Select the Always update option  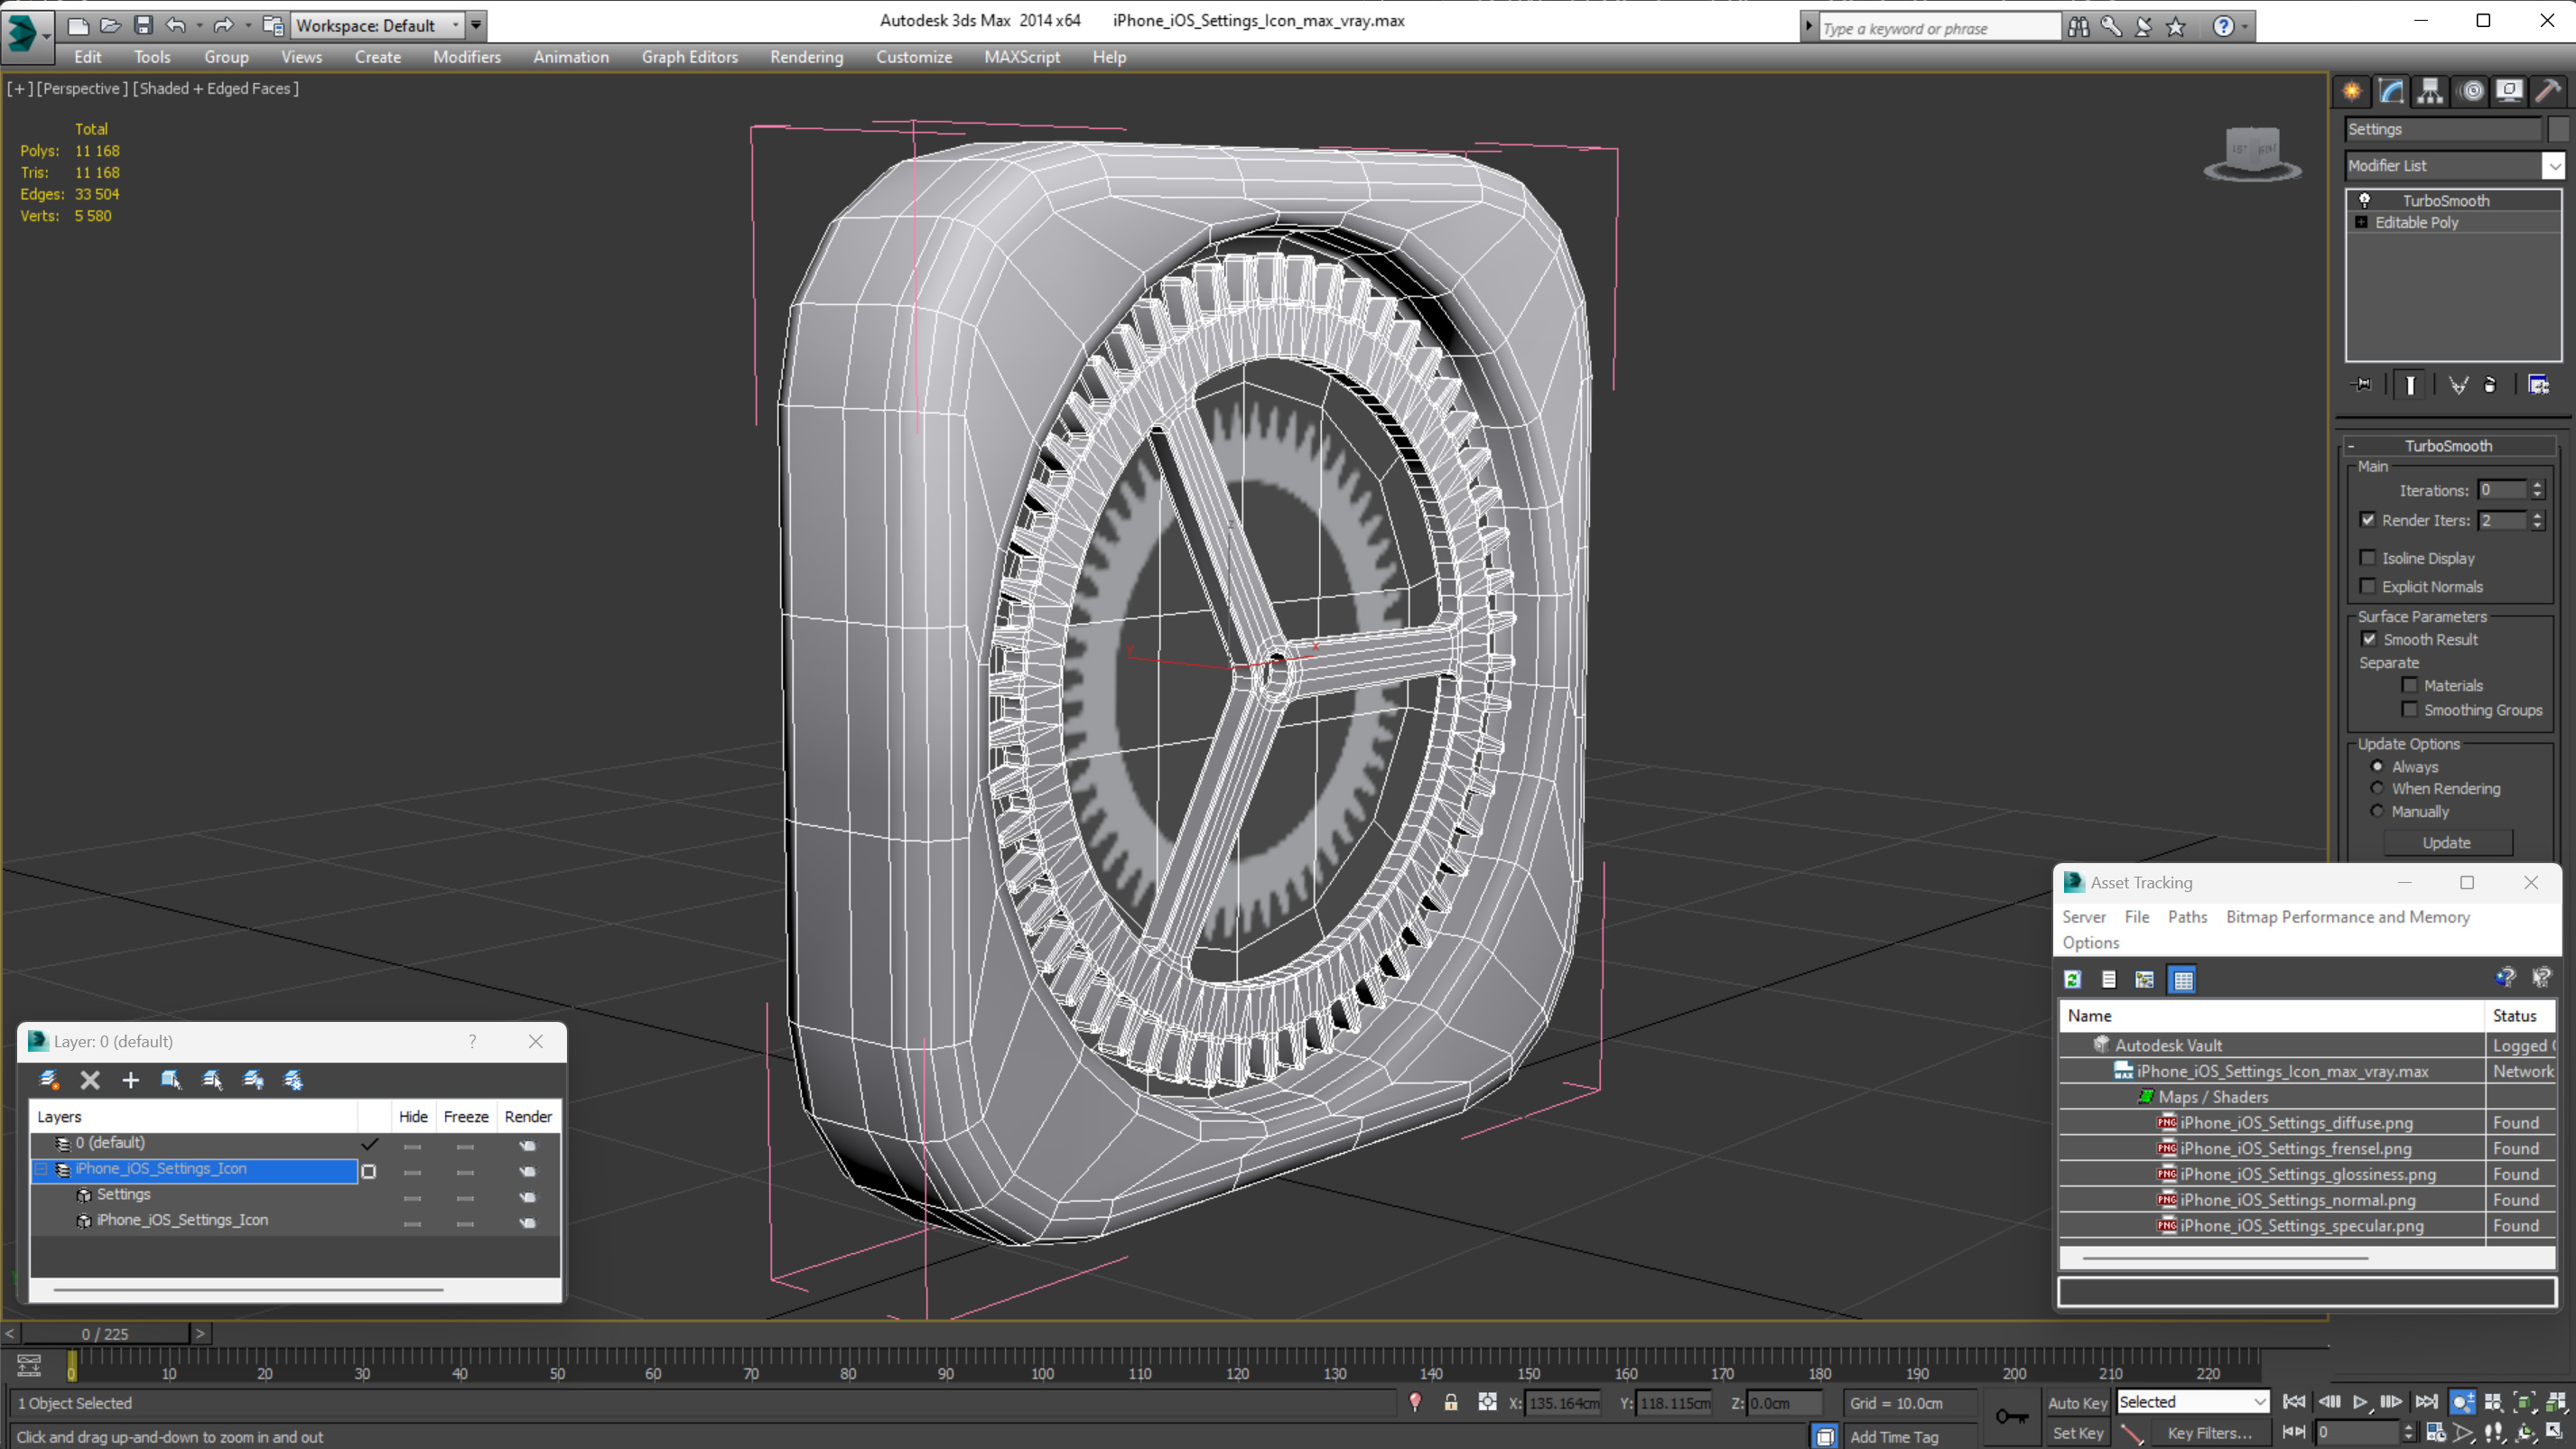pyautogui.click(x=2377, y=766)
